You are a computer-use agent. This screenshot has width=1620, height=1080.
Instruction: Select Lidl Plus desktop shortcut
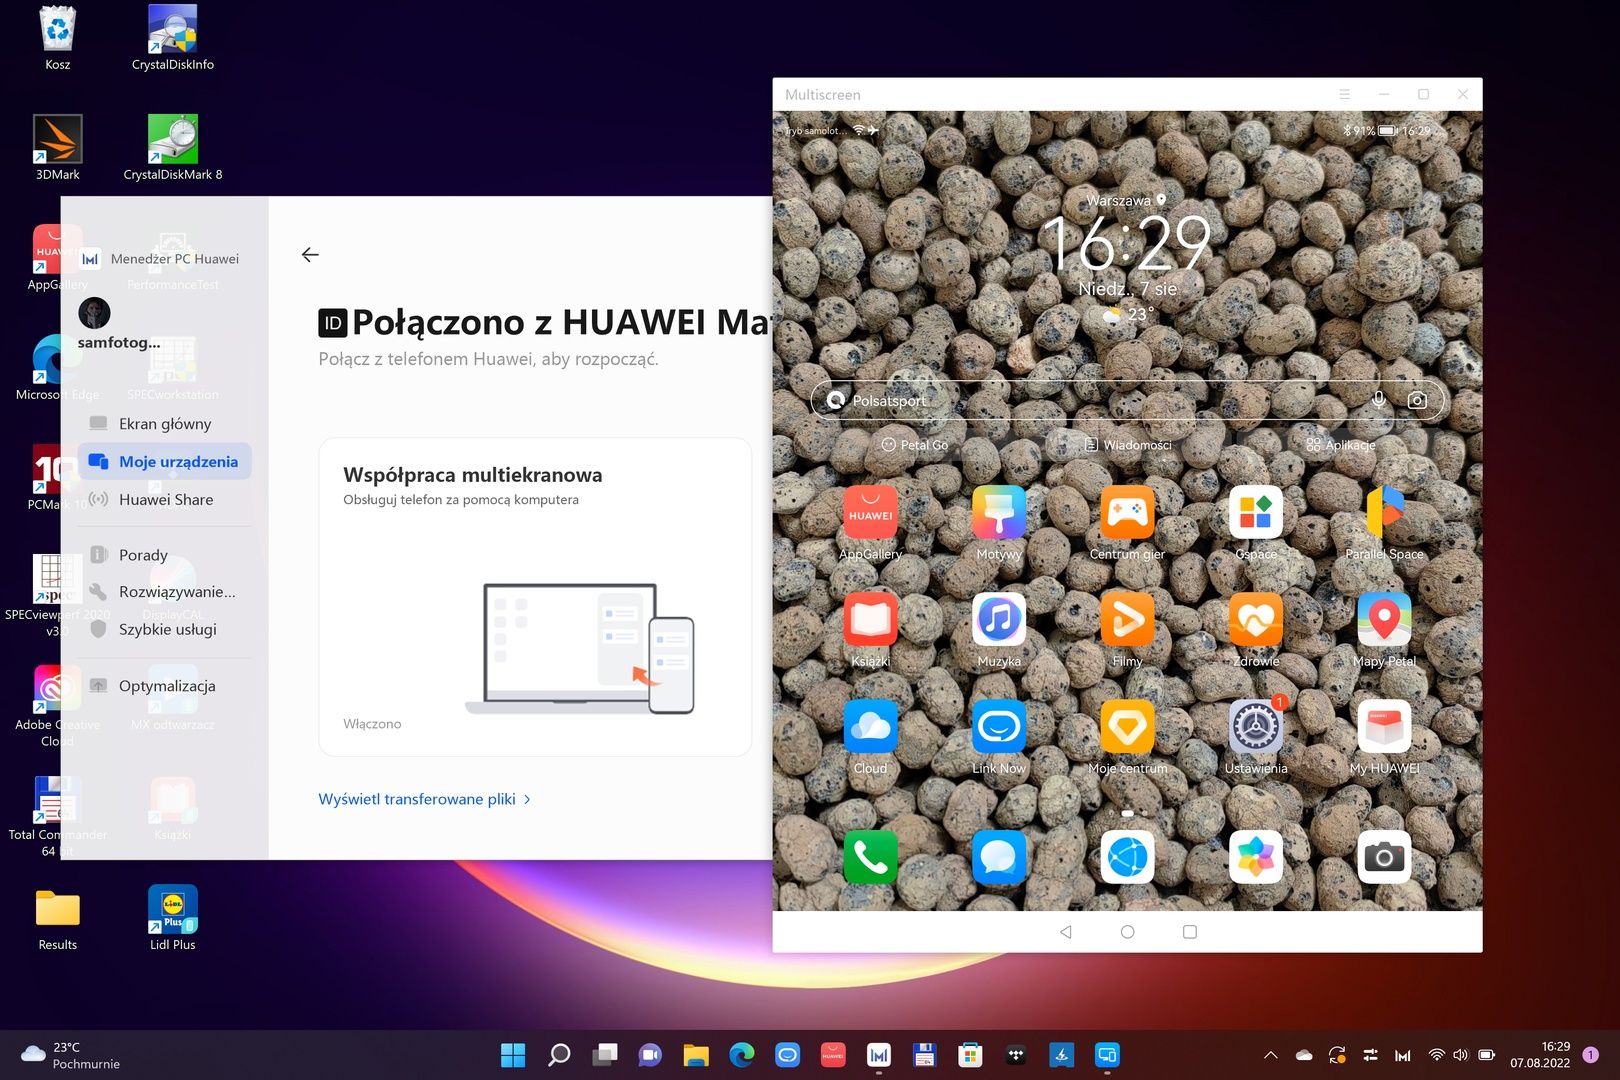click(173, 918)
